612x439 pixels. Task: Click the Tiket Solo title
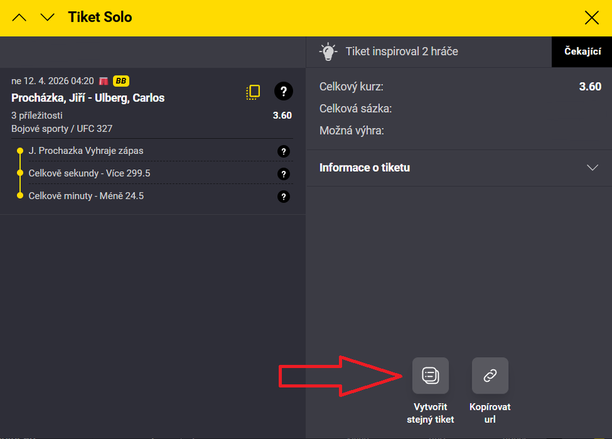[x=99, y=17]
